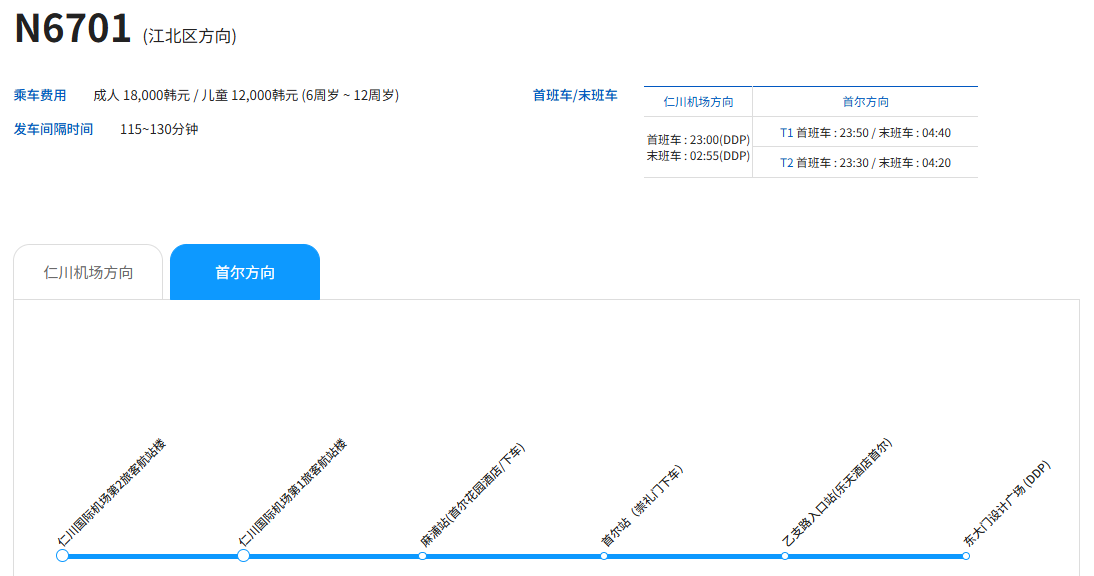Click the stop marker for 仁川国际机场第1旅客航站楼

pos(243,555)
